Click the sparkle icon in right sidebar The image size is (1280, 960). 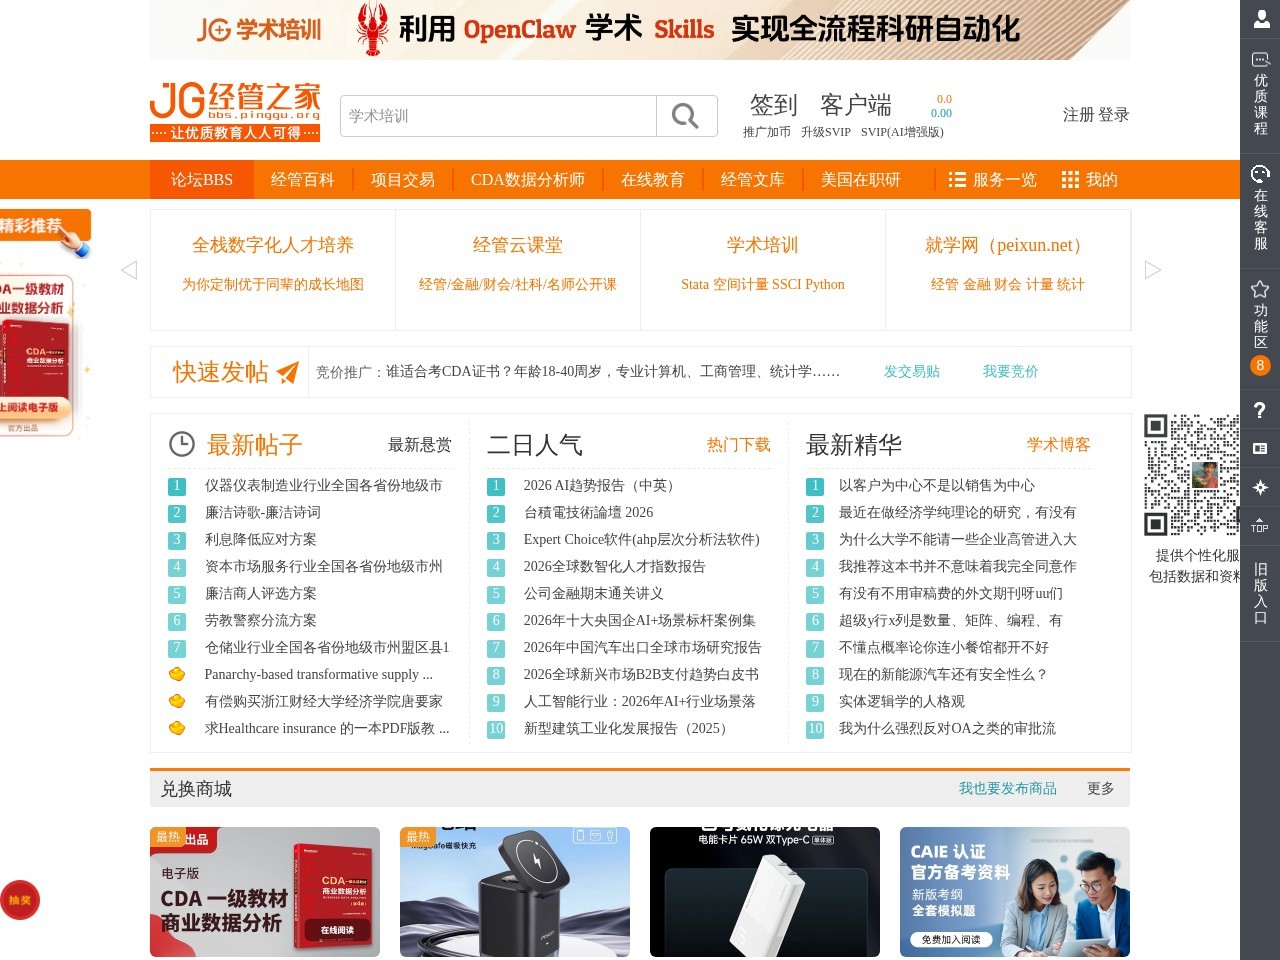(1260, 487)
